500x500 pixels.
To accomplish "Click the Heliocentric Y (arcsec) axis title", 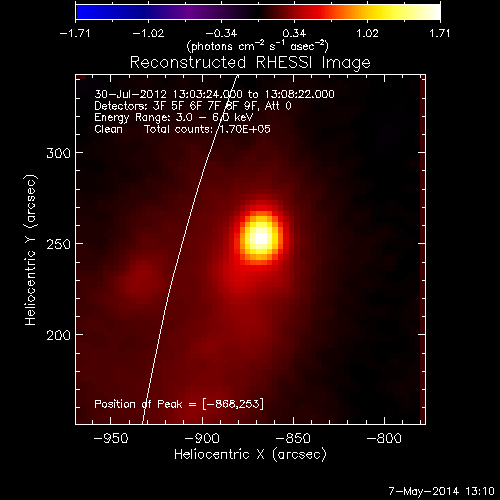I will click(x=31, y=250).
